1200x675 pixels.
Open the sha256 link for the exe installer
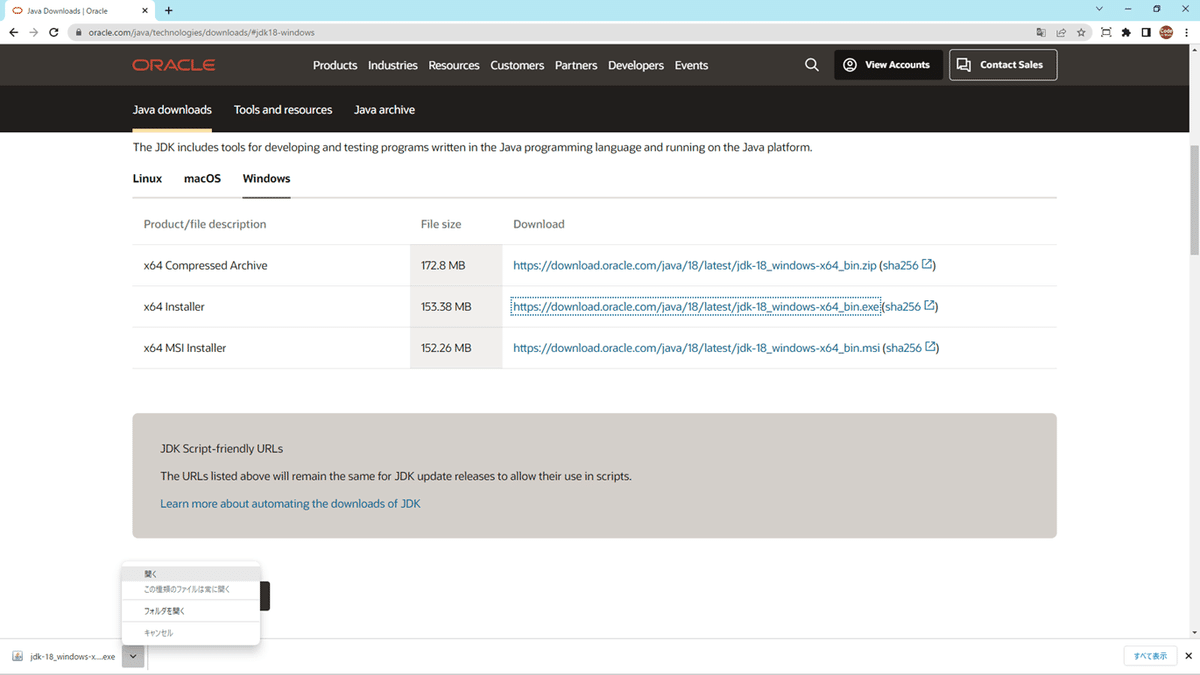click(x=910, y=307)
